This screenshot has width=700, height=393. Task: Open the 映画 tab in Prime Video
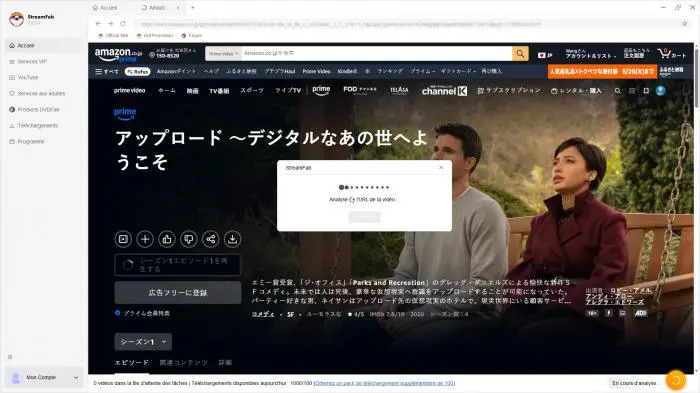click(x=192, y=91)
